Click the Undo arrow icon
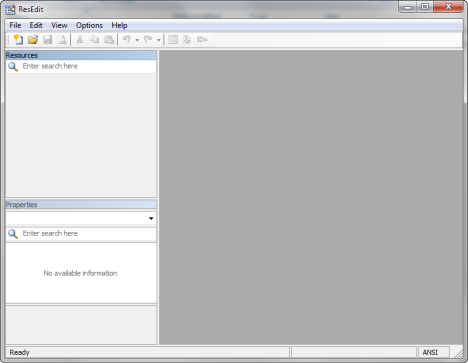The width and height of the screenshot is (468, 363). 126,40
